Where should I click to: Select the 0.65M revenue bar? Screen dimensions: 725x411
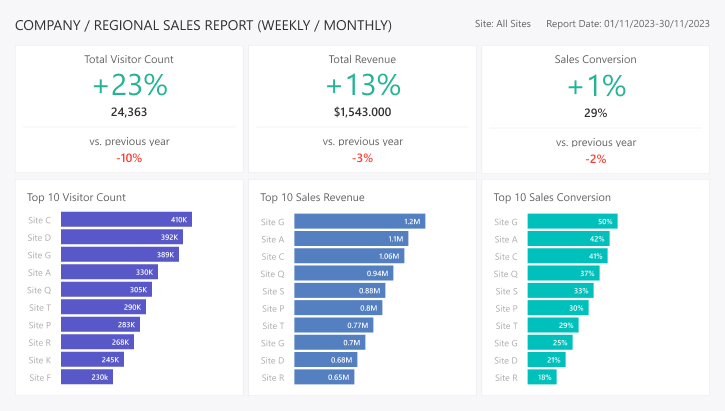click(x=324, y=377)
